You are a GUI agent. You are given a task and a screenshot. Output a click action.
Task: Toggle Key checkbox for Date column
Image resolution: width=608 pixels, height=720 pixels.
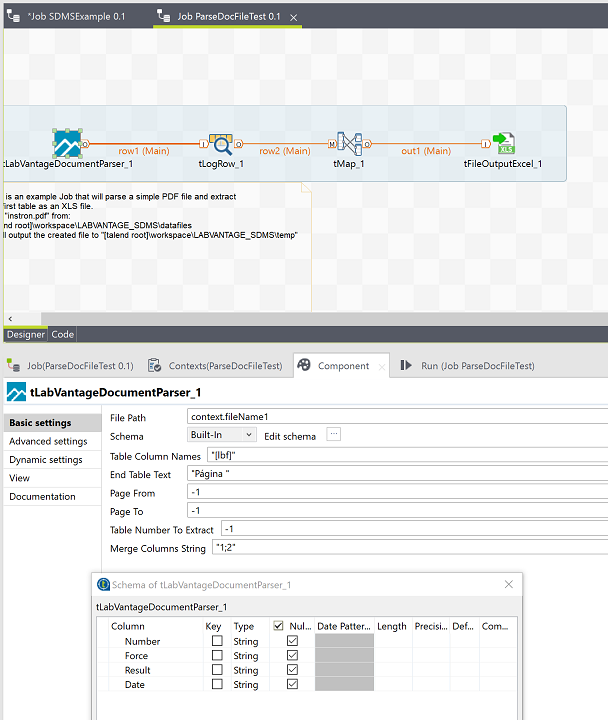click(217, 684)
